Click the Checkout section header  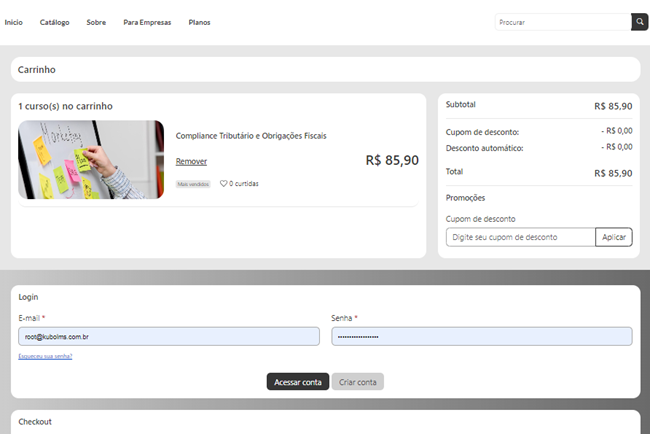[x=35, y=422]
